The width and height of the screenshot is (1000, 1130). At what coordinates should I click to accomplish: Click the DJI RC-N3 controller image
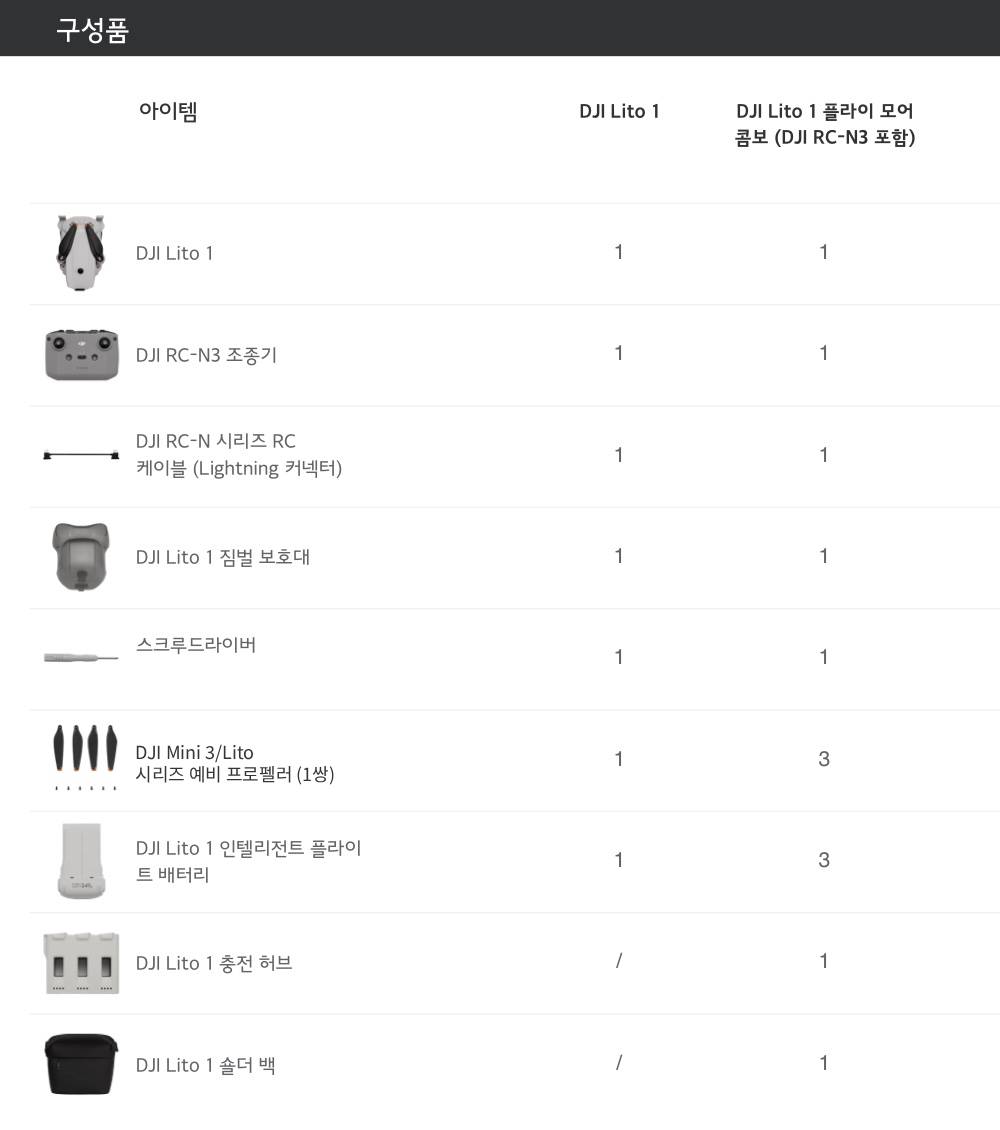click(x=81, y=355)
